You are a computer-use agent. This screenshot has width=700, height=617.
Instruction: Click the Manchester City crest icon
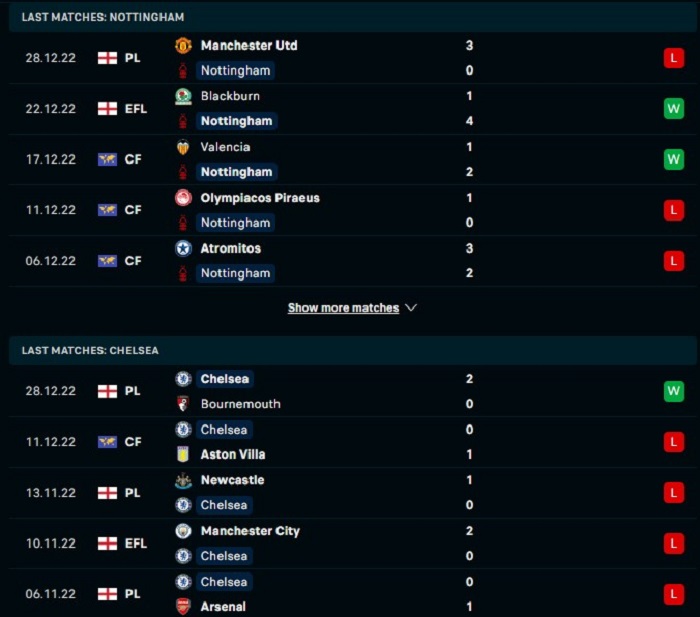coord(183,531)
